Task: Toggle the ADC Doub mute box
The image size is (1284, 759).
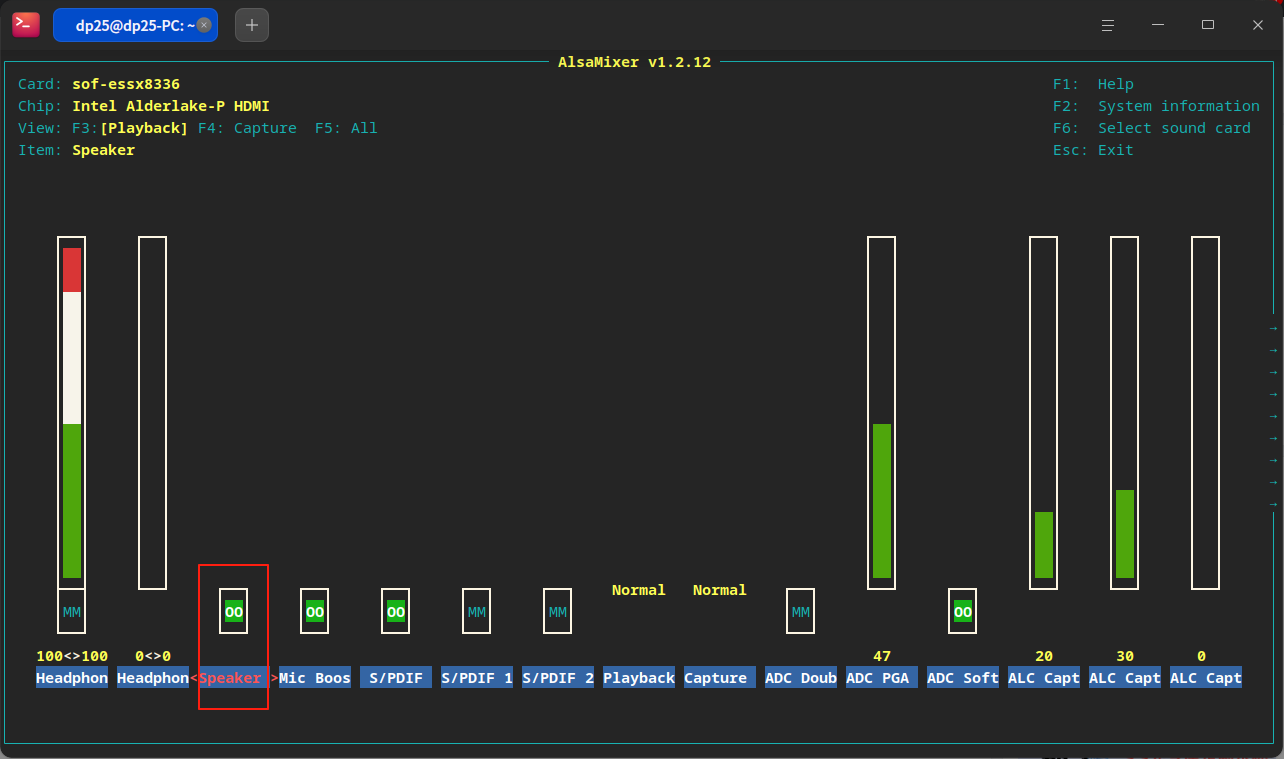Action: click(801, 611)
